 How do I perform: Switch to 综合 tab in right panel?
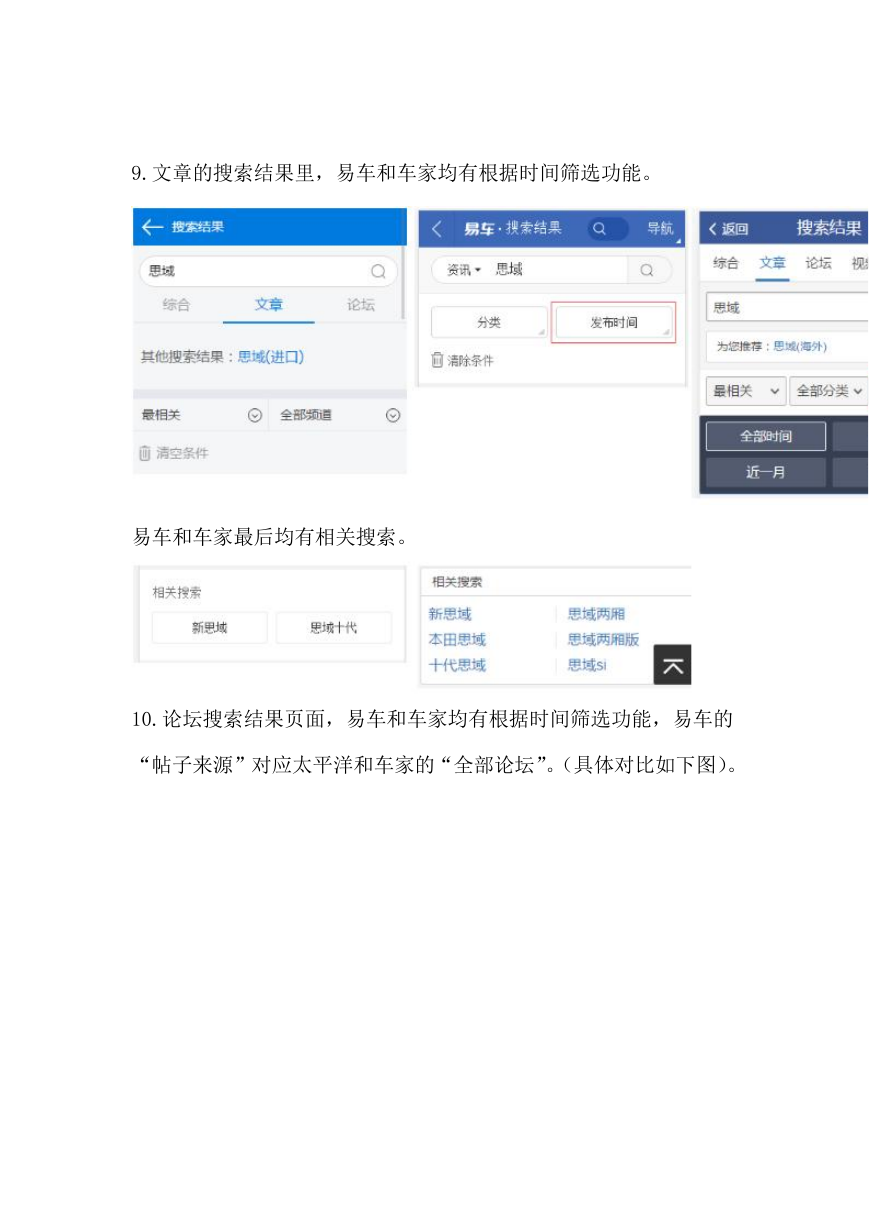tap(726, 263)
